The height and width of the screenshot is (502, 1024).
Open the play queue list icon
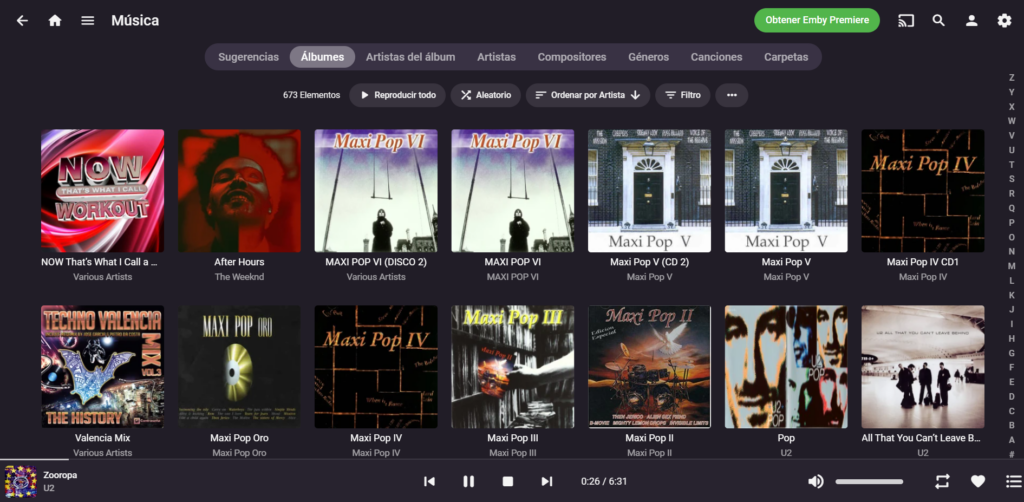pyautogui.click(x=1013, y=482)
